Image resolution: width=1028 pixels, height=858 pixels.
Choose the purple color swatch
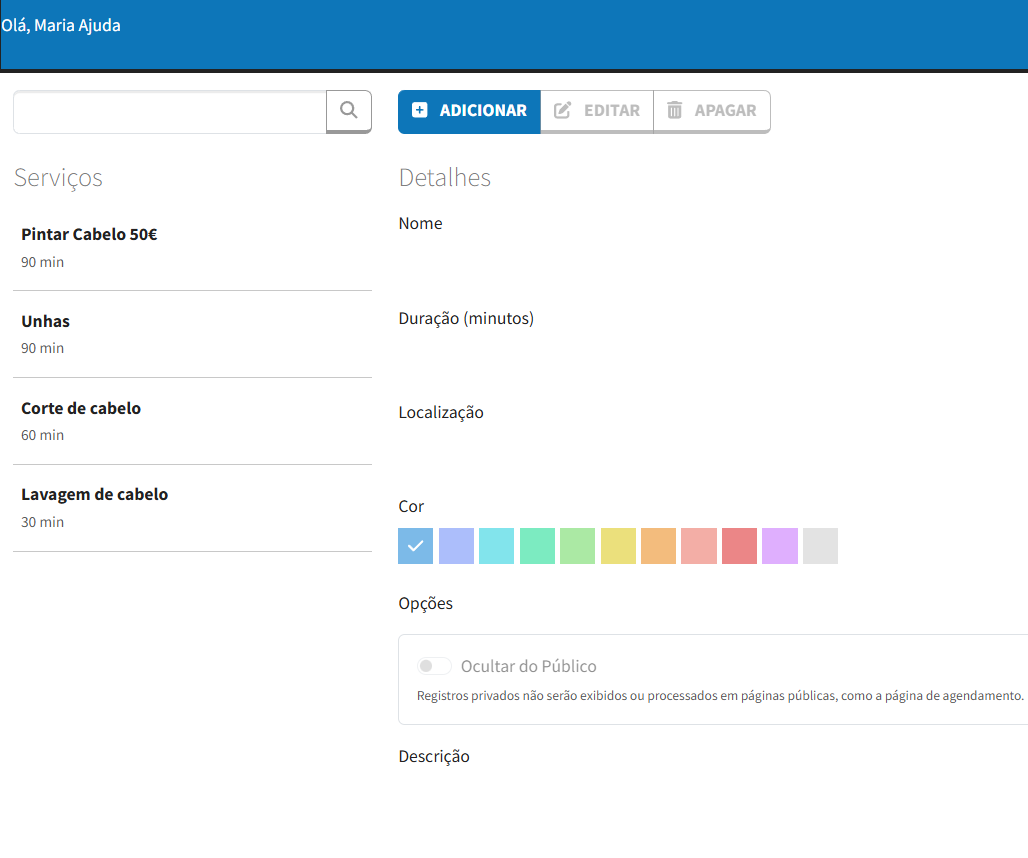pos(780,546)
